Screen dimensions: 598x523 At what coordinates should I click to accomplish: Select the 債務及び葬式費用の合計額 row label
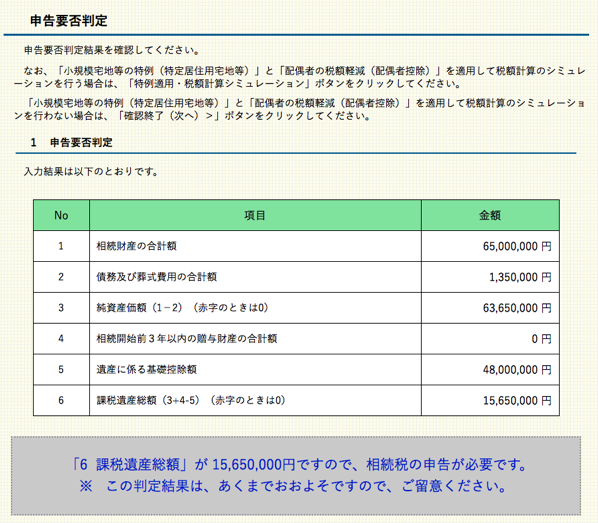tap(156, 277)
